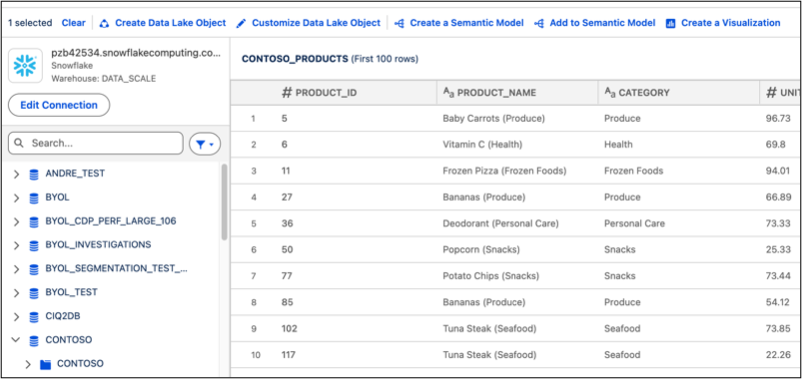Expand the ANDRE_TEST database
This screenshot has width=802, height=379.
tap(16, 174)
